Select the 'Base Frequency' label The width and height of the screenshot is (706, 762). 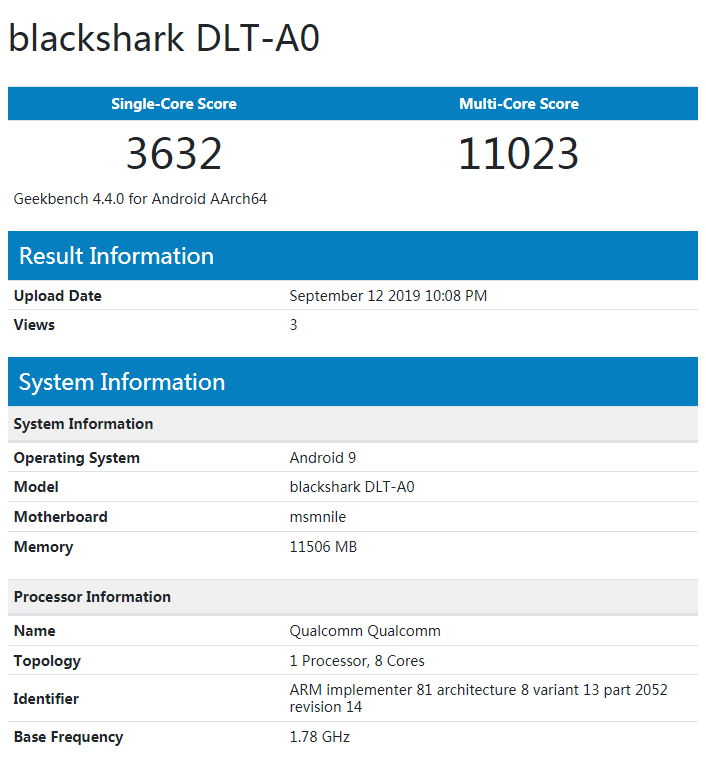[x=69, y=737]
